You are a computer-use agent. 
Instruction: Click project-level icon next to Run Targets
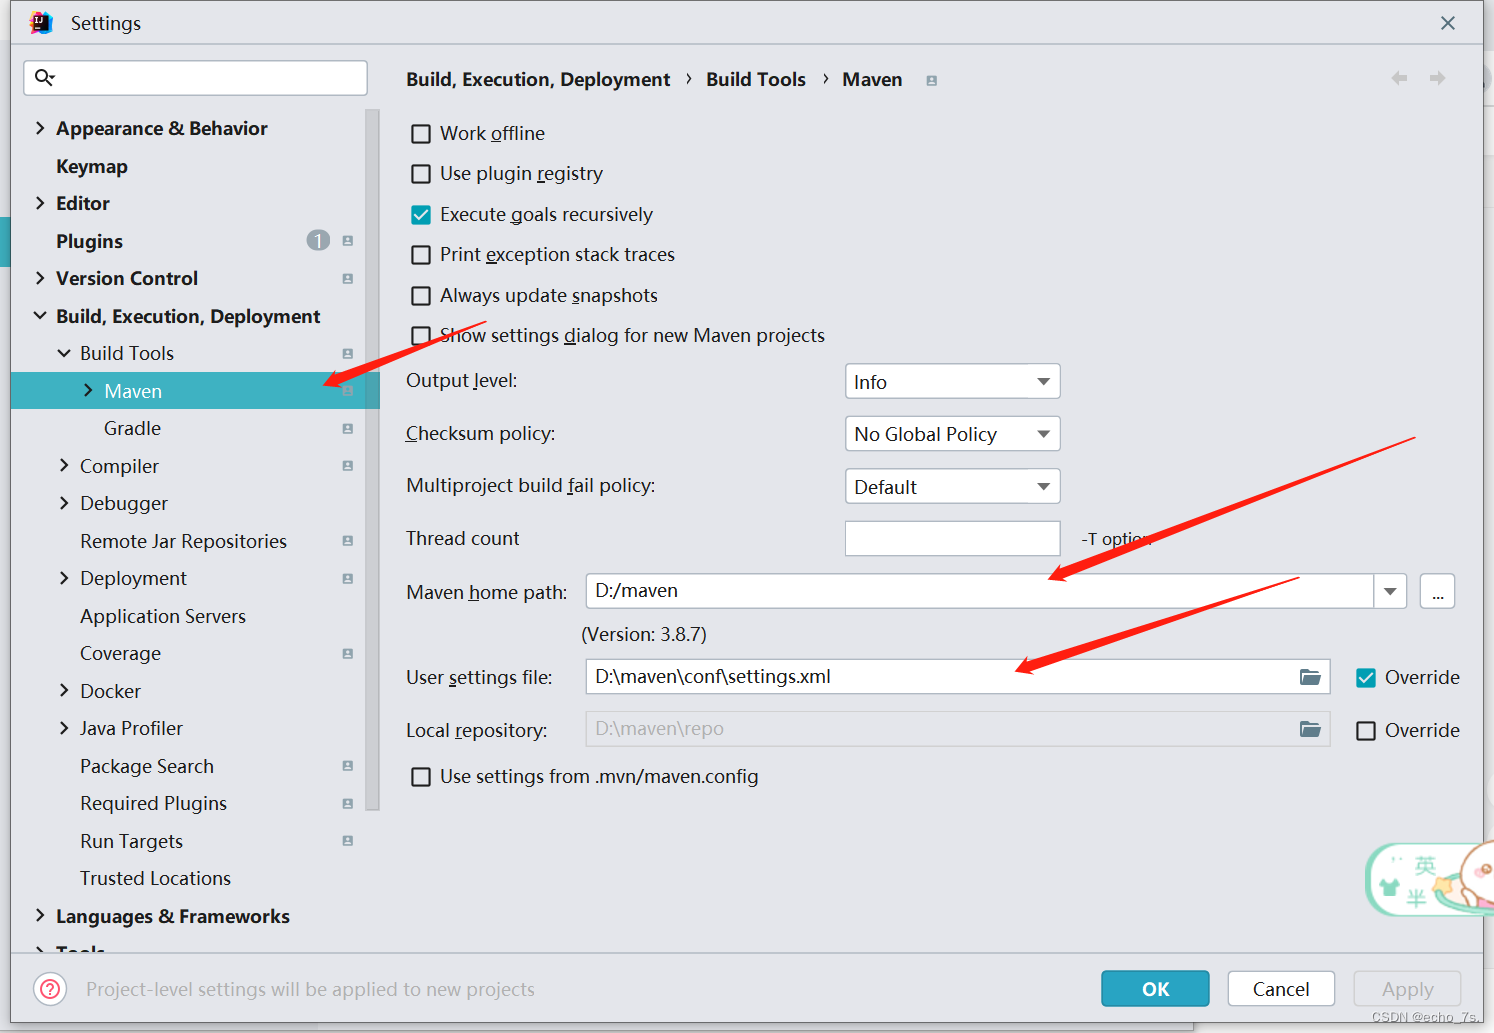click(347, 841)
